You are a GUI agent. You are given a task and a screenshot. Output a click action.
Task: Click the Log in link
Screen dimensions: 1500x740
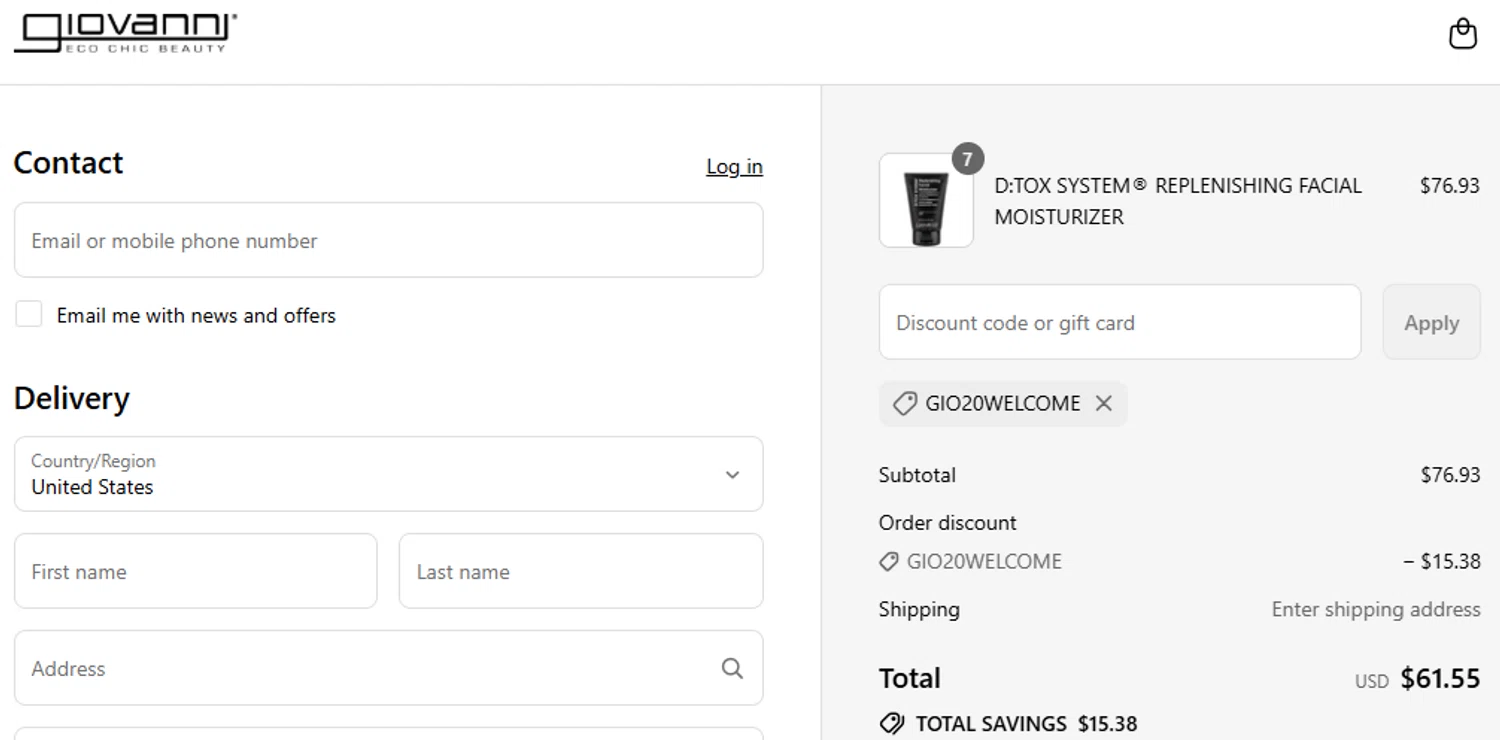(x=734, y=166)
